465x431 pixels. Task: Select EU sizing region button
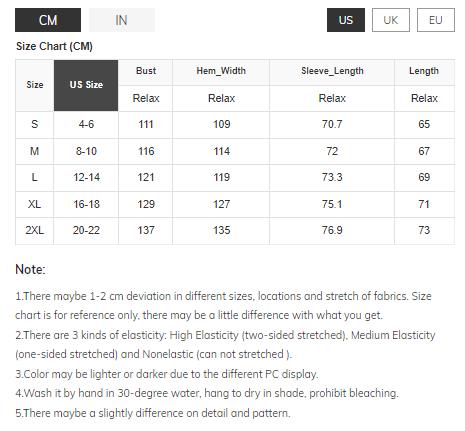(x=436, y=20)
